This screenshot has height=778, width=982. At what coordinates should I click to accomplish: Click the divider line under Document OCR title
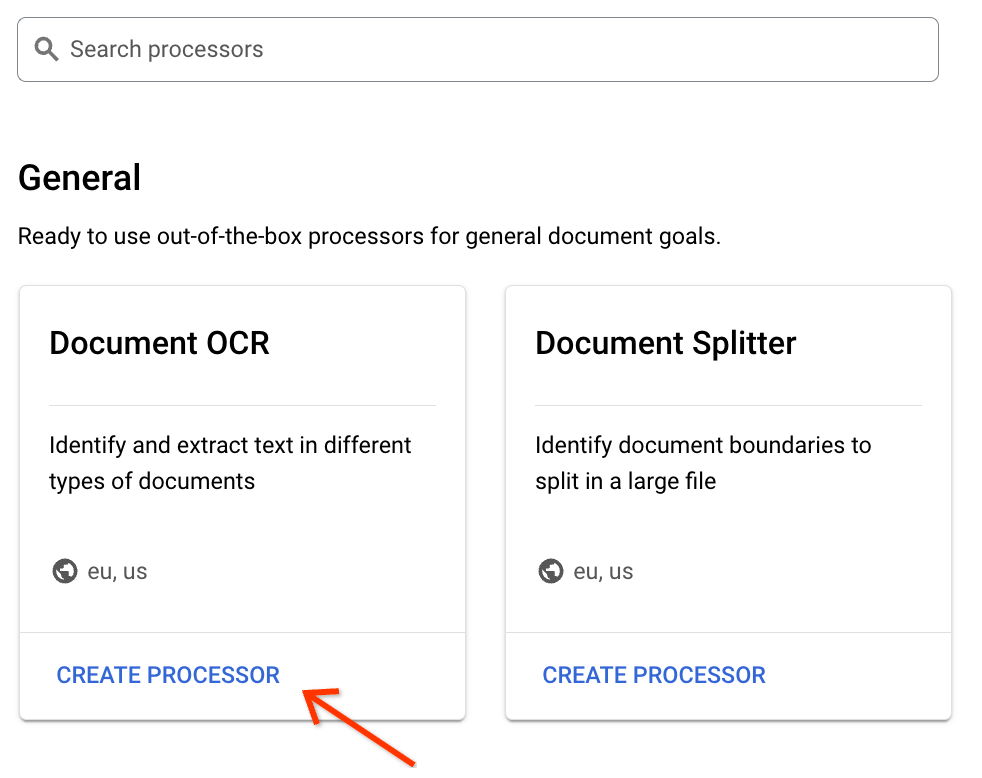pyautogui.click(x=242, y=405)
